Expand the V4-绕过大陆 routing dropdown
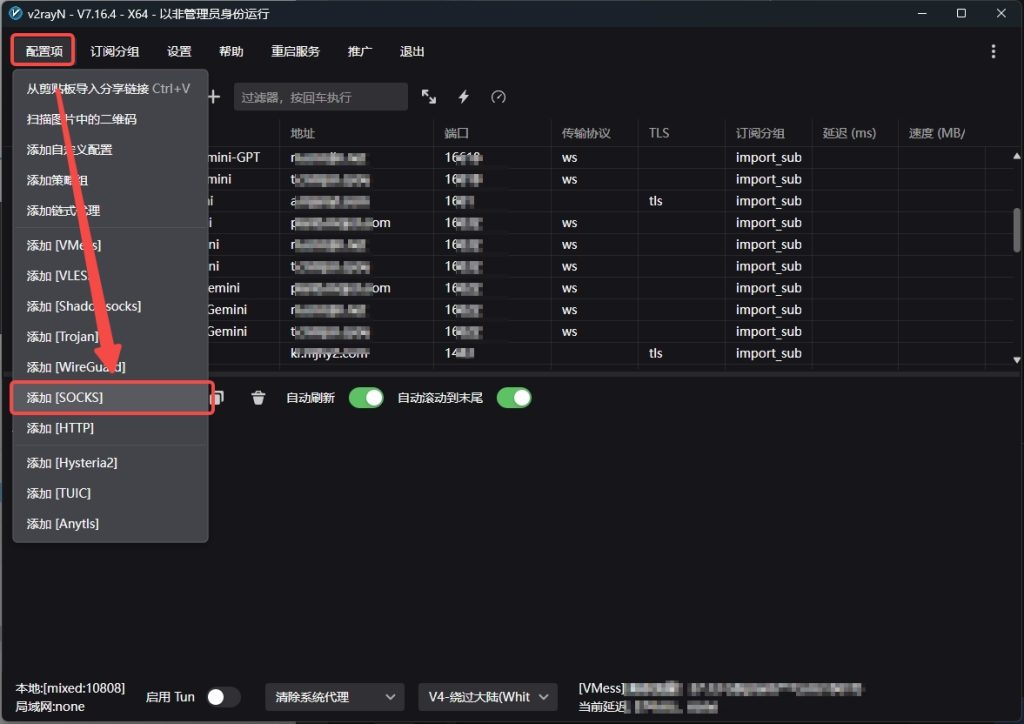Image resolution: width=1024 pixels, height=724 pixels. tap(487, 697)
